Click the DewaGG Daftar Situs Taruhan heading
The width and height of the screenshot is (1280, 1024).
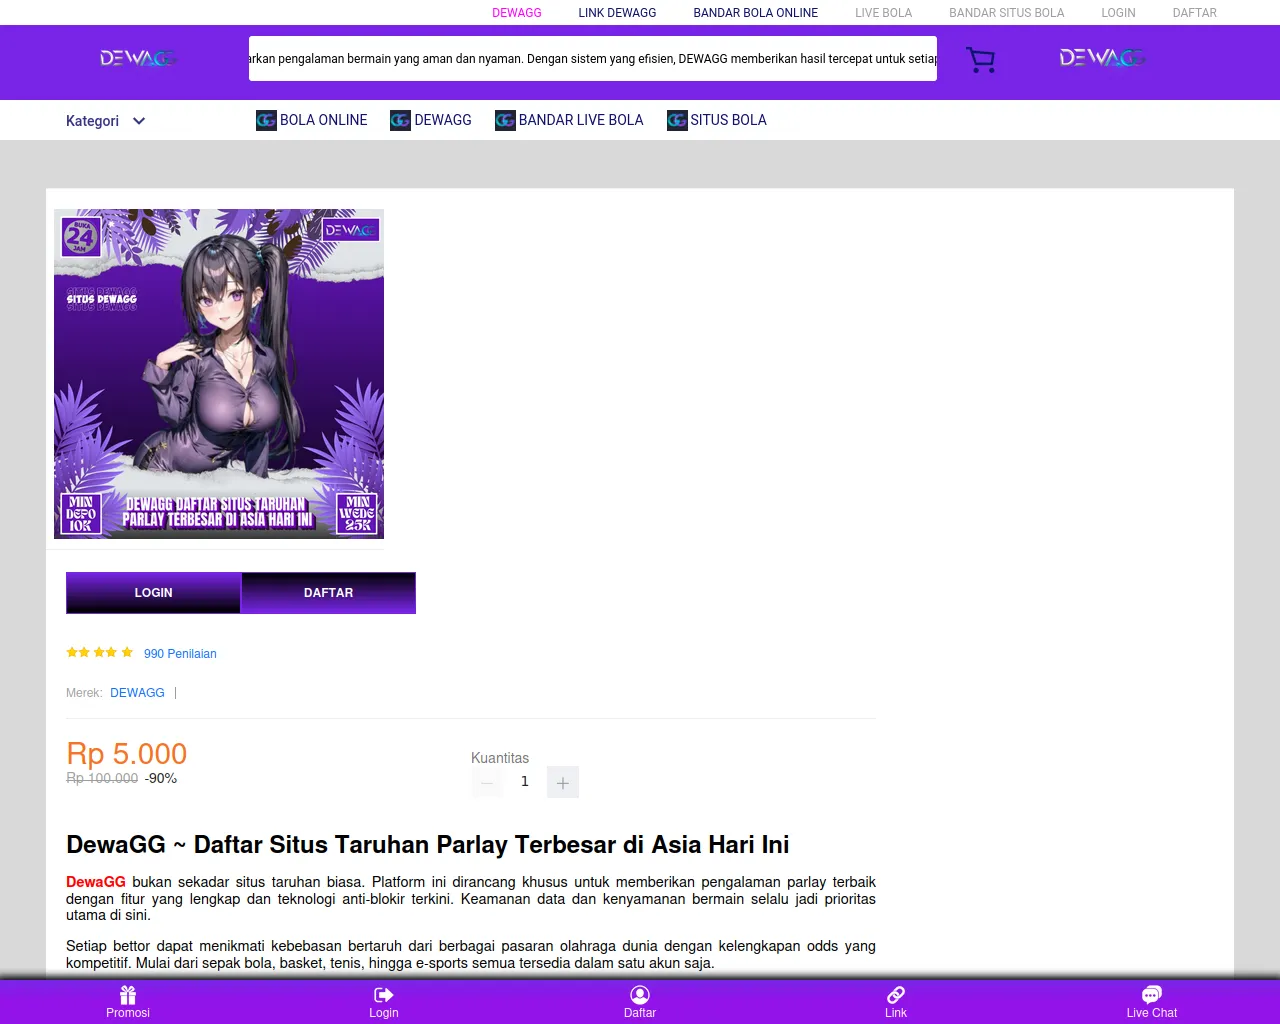[428, 845]
